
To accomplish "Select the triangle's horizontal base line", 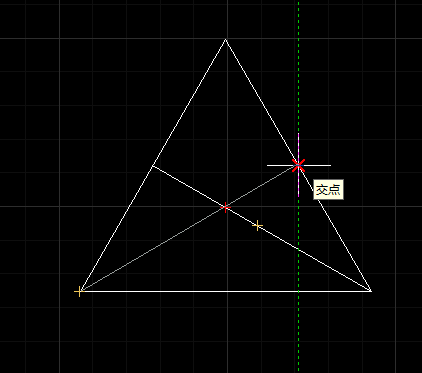I will tap(225, 291).
